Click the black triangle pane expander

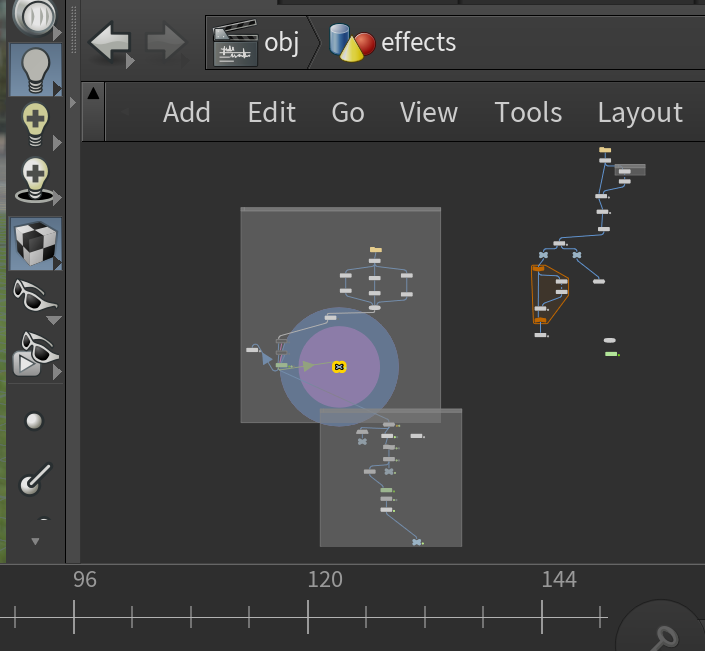pyautogui.click(x=93, y=94)
